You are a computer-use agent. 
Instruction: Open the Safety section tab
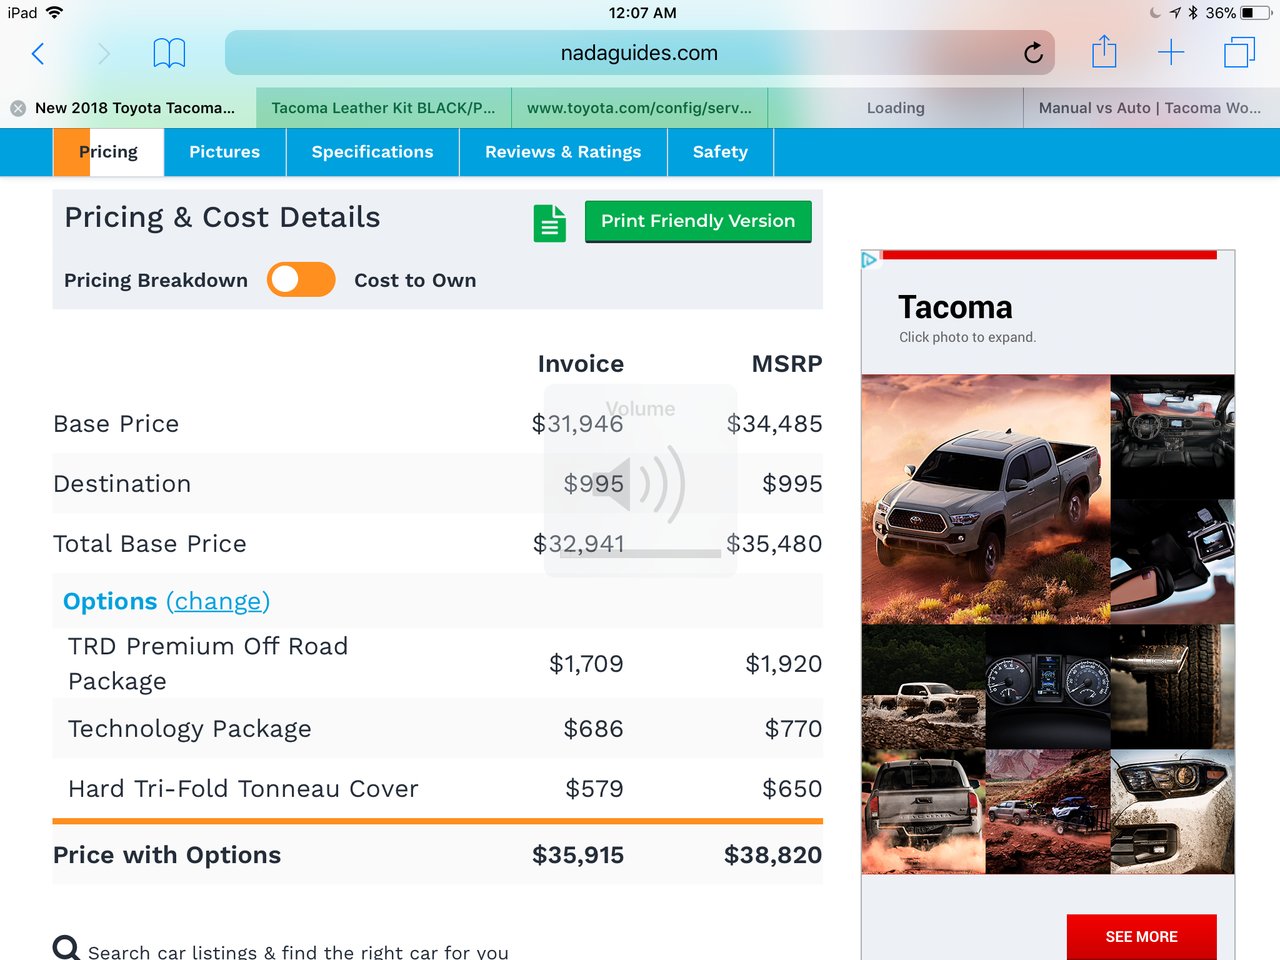click(x=721, y=152)
